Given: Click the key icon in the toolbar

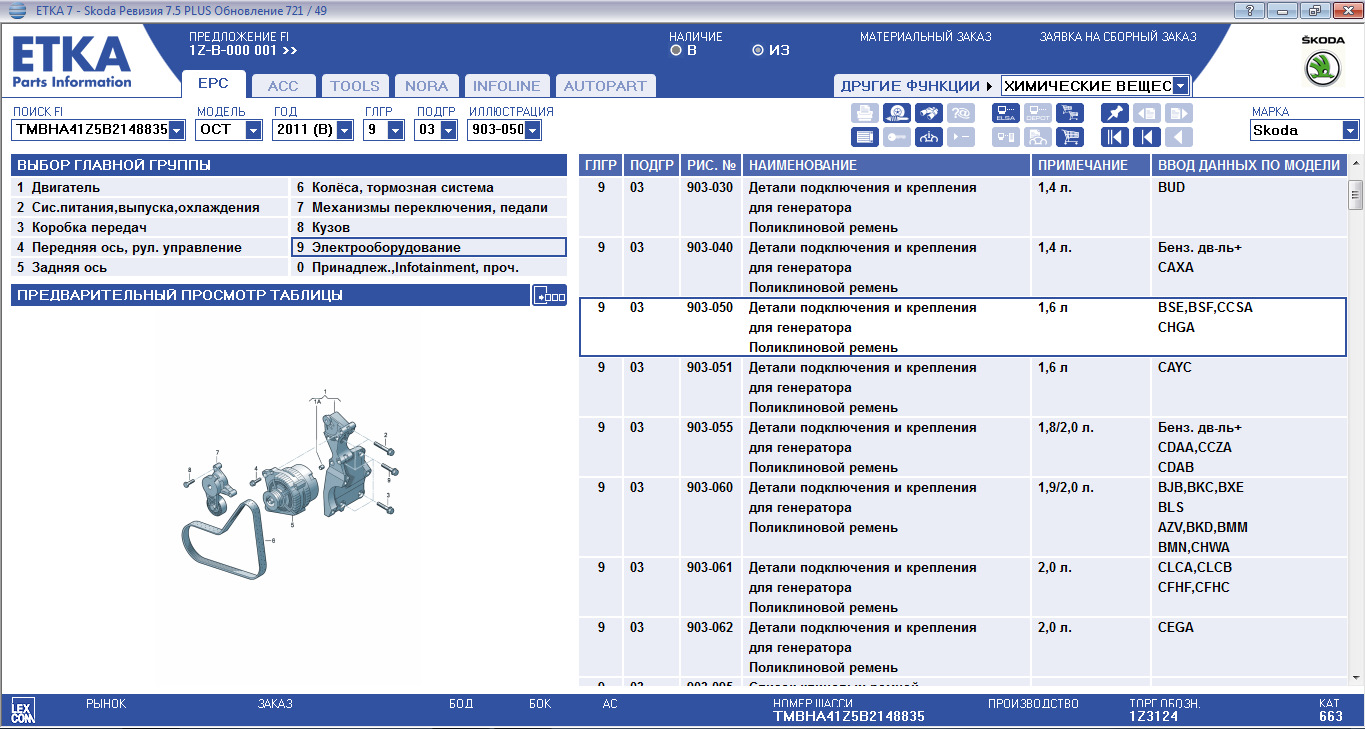Looking at the screenshot, I should 897,137.
